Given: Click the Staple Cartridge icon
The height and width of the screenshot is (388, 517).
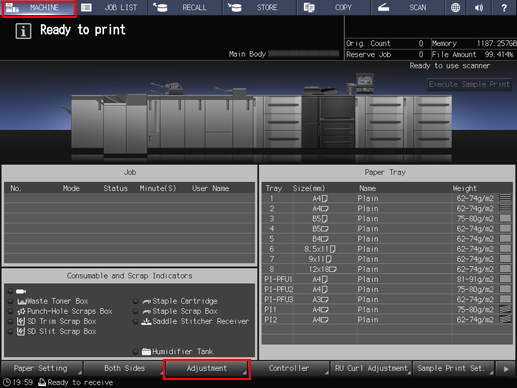Looking at the screenshot, I should pos(147,302).
